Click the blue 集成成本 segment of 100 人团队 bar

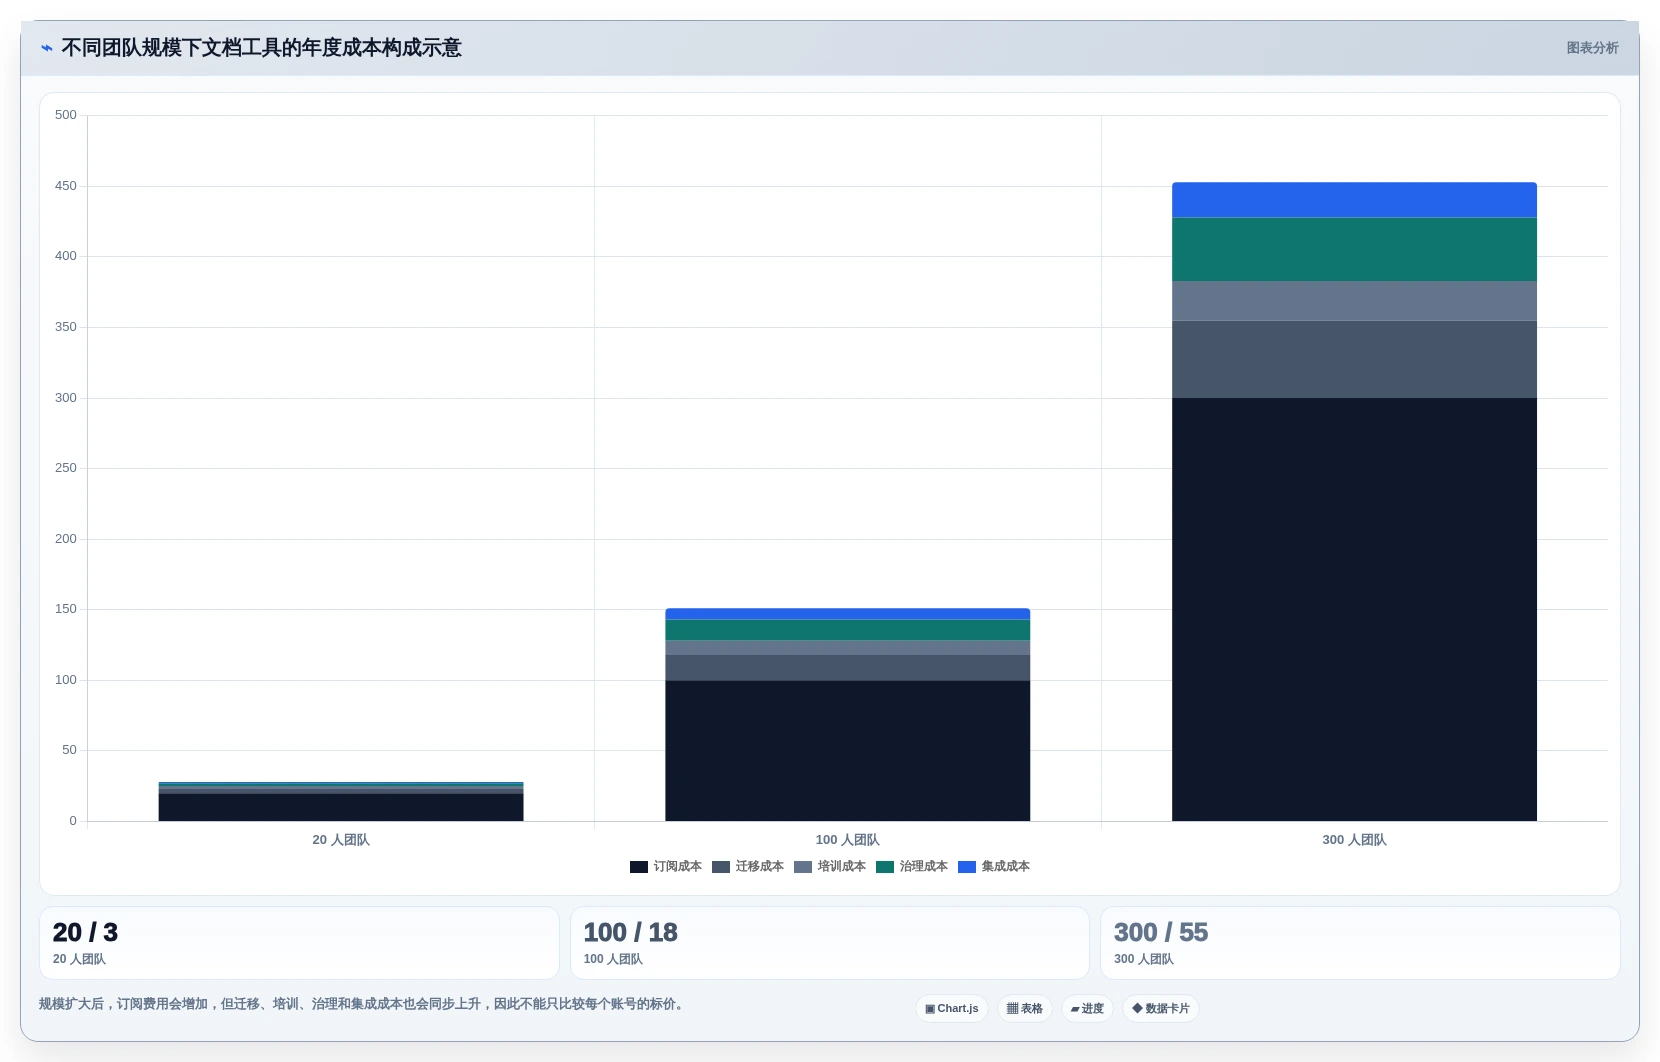(x=847, y=614)
